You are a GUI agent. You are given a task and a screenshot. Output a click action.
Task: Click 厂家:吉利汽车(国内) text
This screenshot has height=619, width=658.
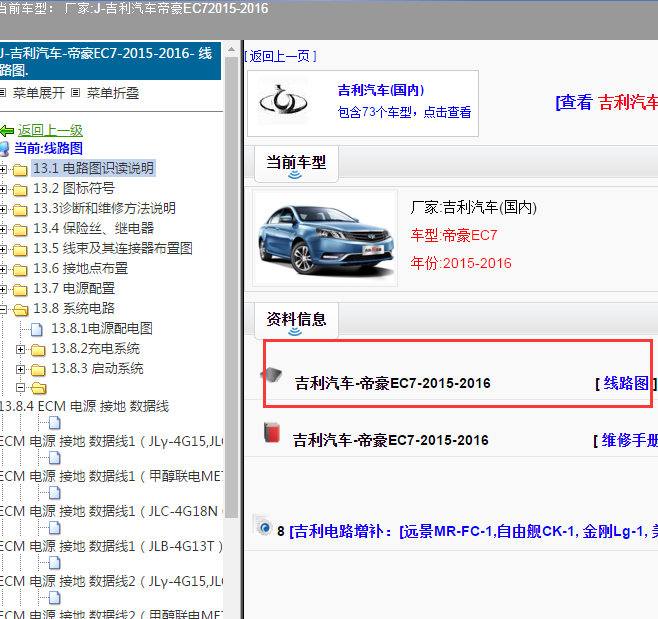pyautogui.click(x=473, y=207)
